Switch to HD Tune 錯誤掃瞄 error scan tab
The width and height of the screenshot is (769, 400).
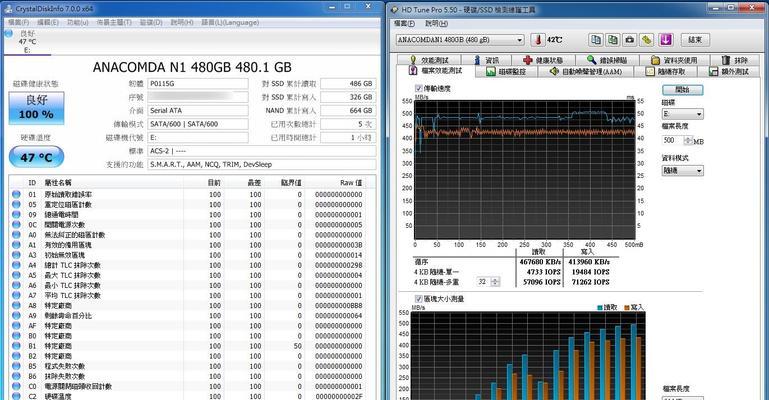[x=607, y=60]
